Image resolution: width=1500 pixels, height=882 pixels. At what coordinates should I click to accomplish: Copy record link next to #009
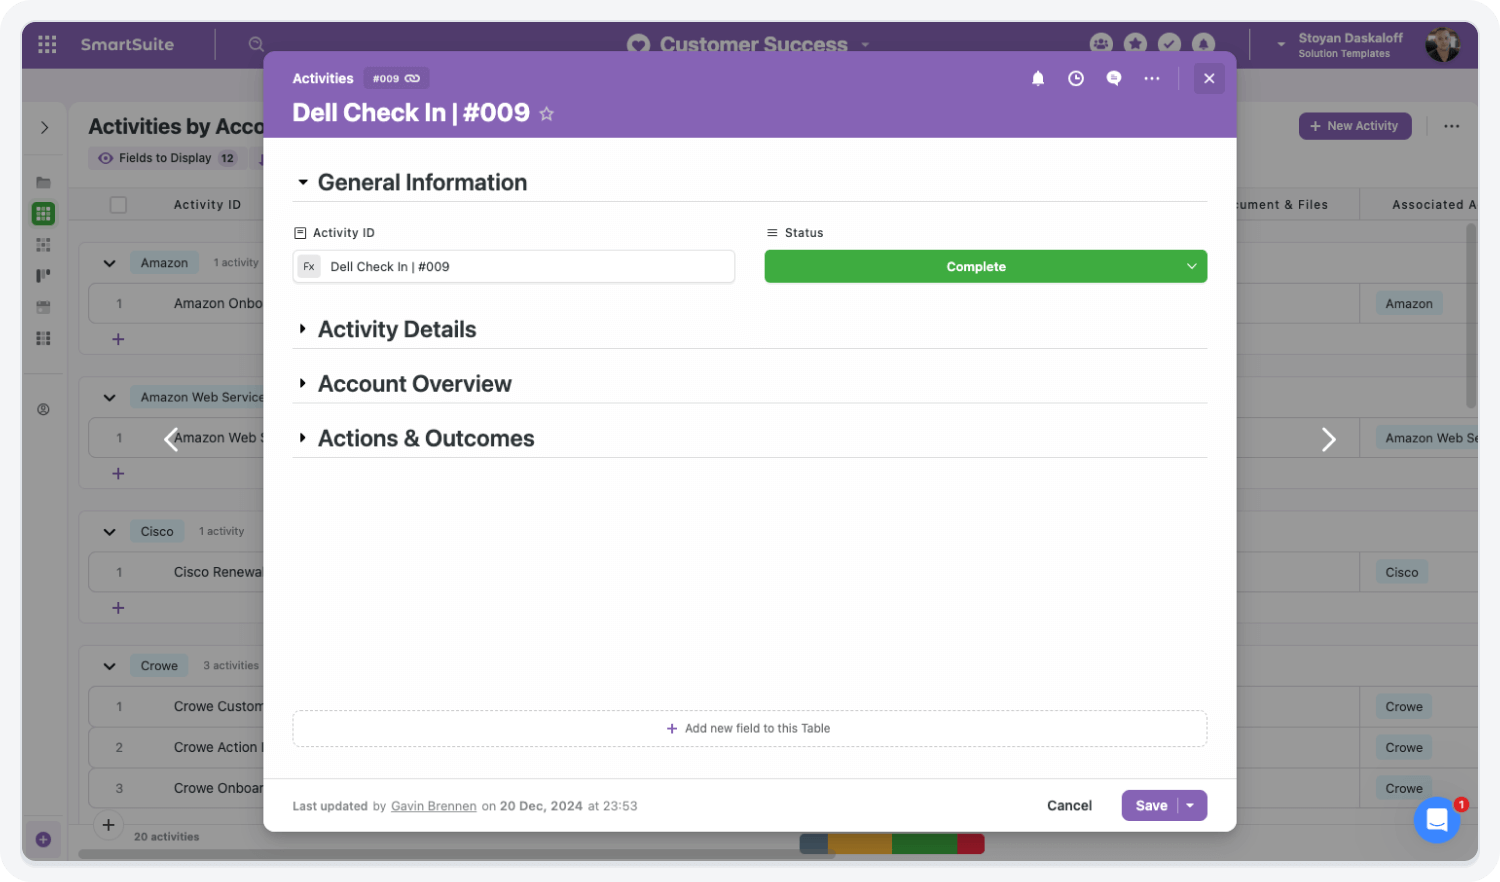pos(412,78)
